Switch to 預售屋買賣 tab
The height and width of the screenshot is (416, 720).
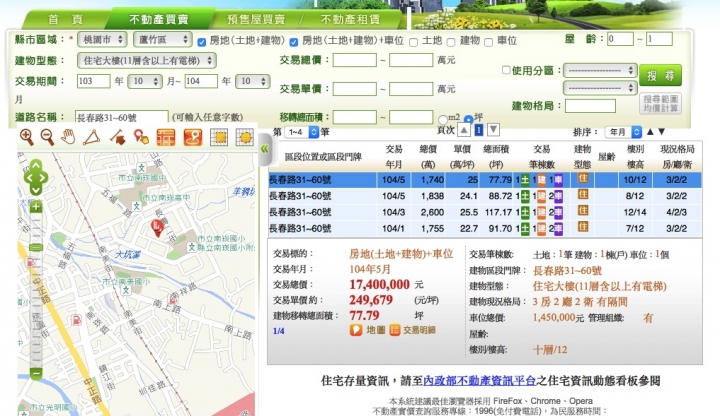[256, 19]
